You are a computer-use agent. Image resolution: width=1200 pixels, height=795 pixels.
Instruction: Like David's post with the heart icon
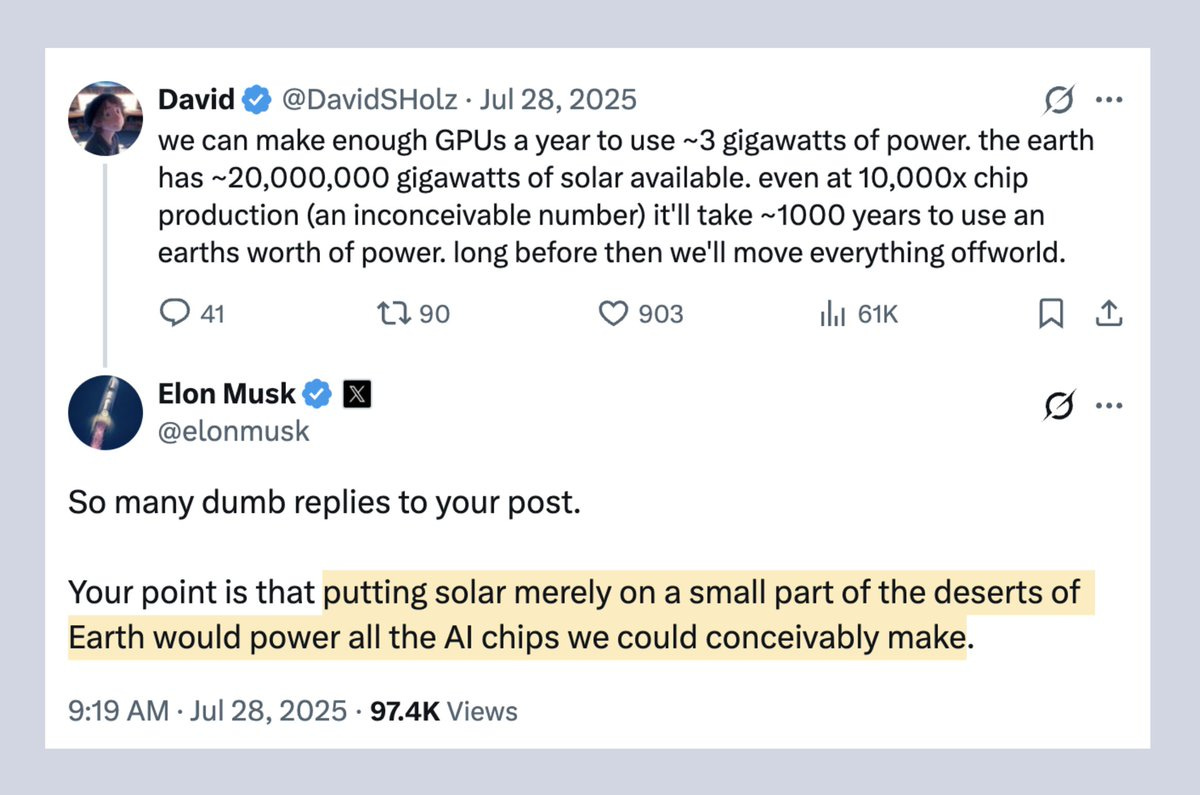615,313
